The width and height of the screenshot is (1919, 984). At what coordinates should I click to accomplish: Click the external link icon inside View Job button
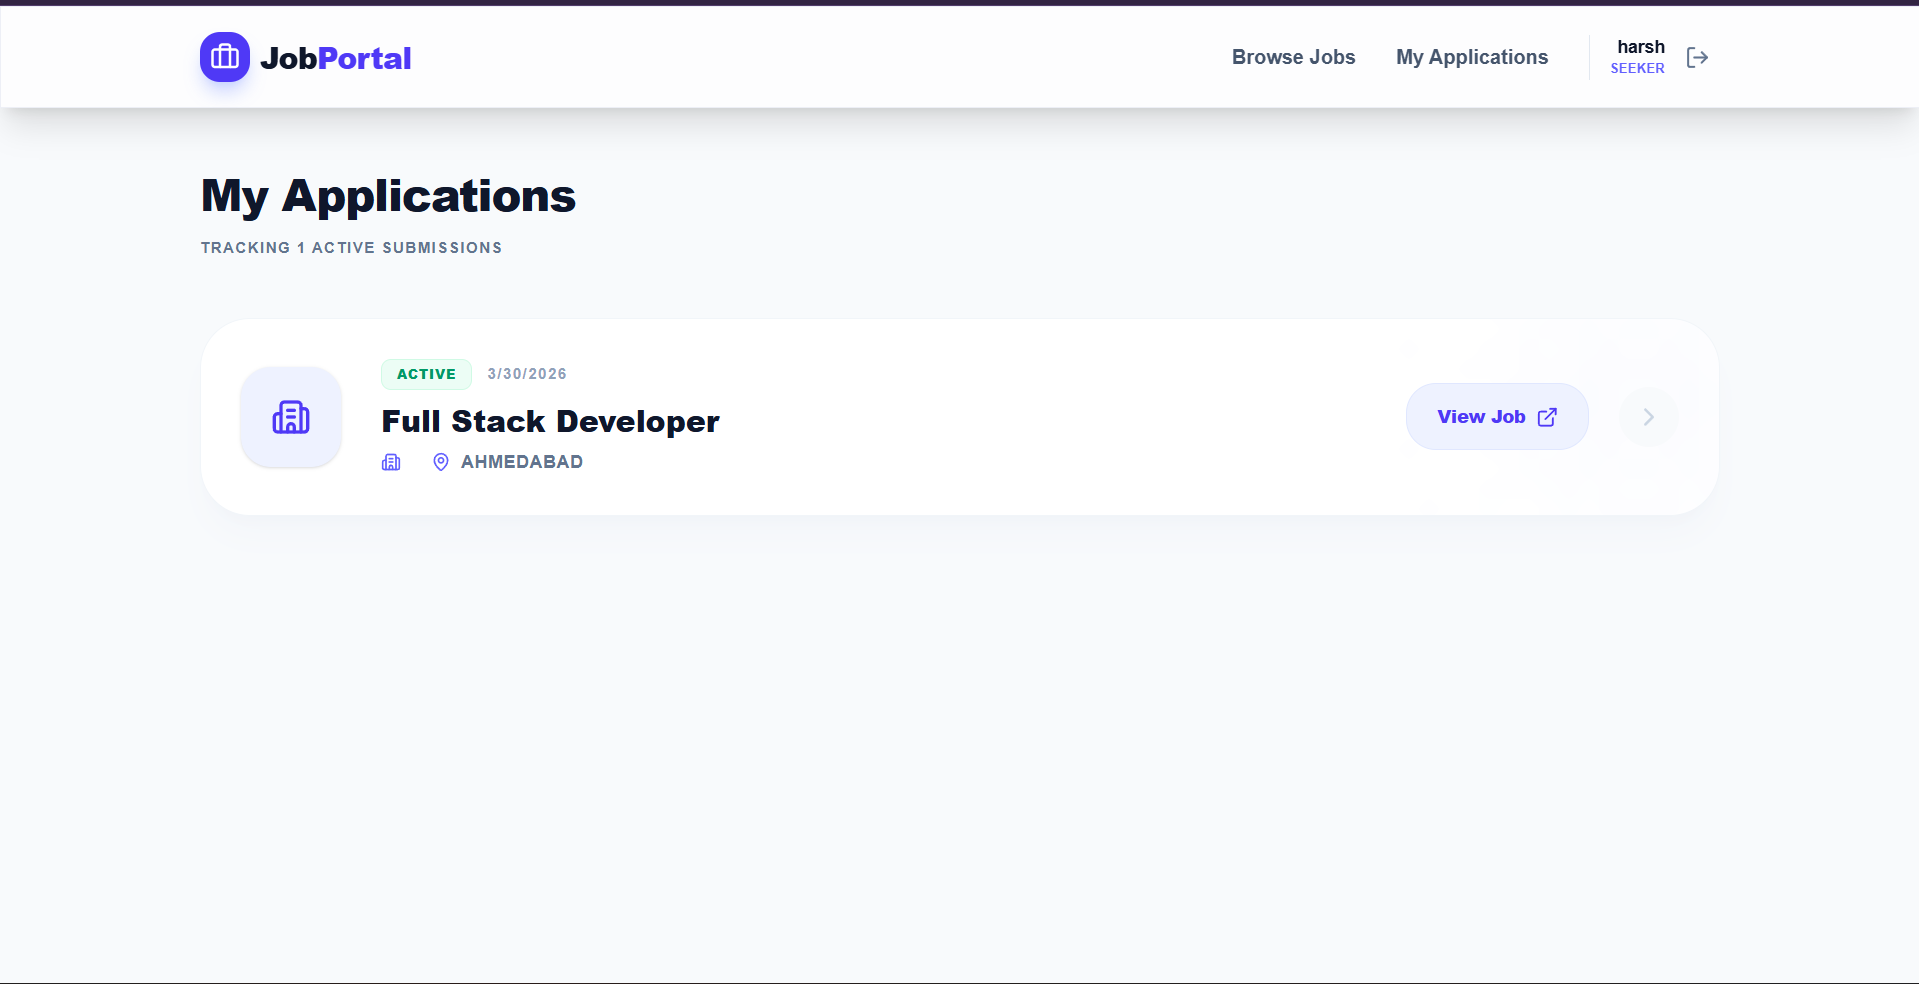coord(1547,417)
